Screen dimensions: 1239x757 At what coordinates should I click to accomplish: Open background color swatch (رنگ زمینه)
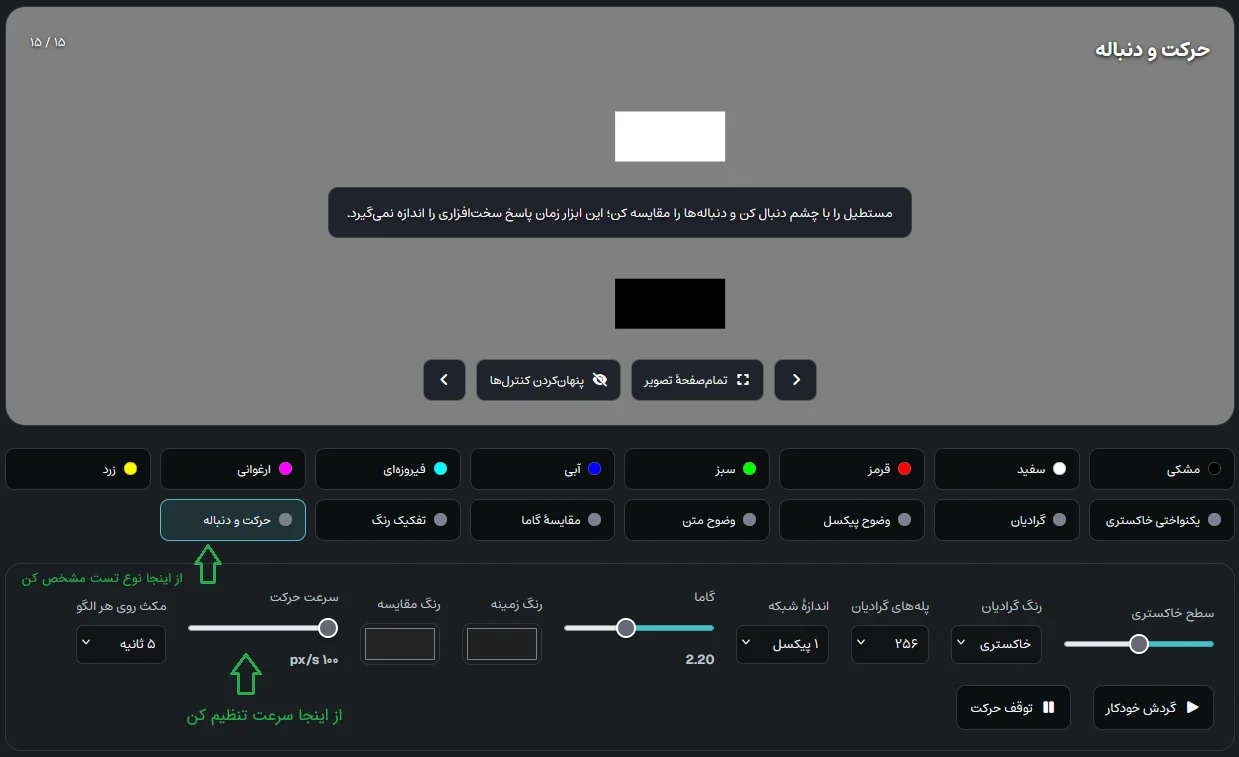502,644
